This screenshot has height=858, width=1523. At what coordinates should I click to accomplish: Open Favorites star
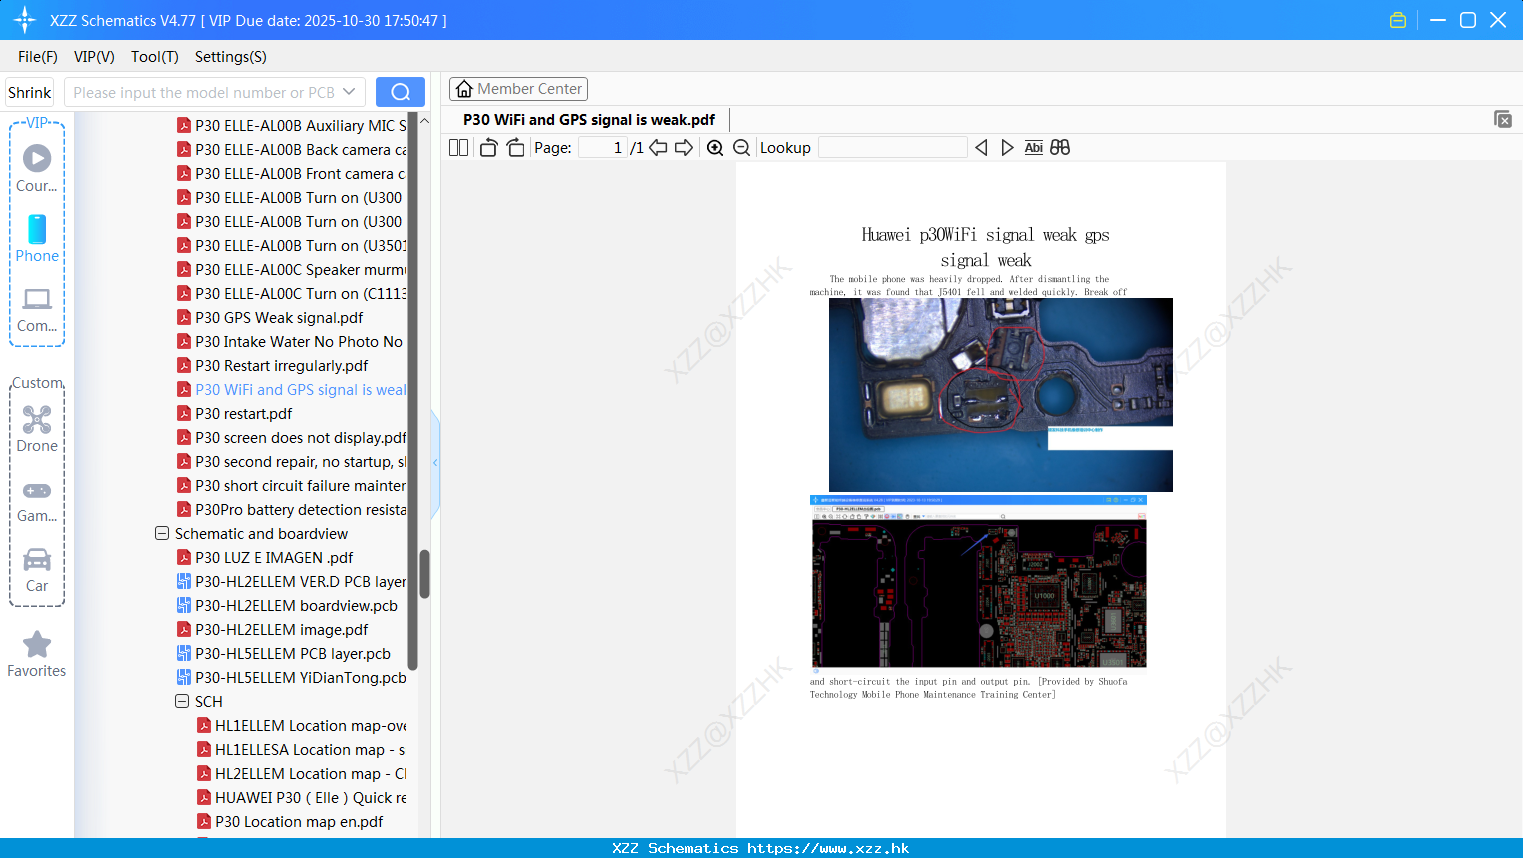pyautogui.click(x=37, y=655)
